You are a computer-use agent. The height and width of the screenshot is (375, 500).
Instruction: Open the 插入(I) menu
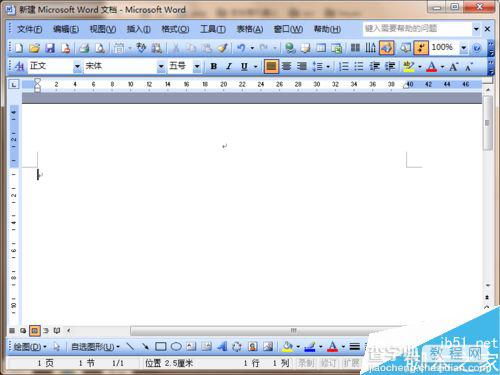tap(138, 29)
